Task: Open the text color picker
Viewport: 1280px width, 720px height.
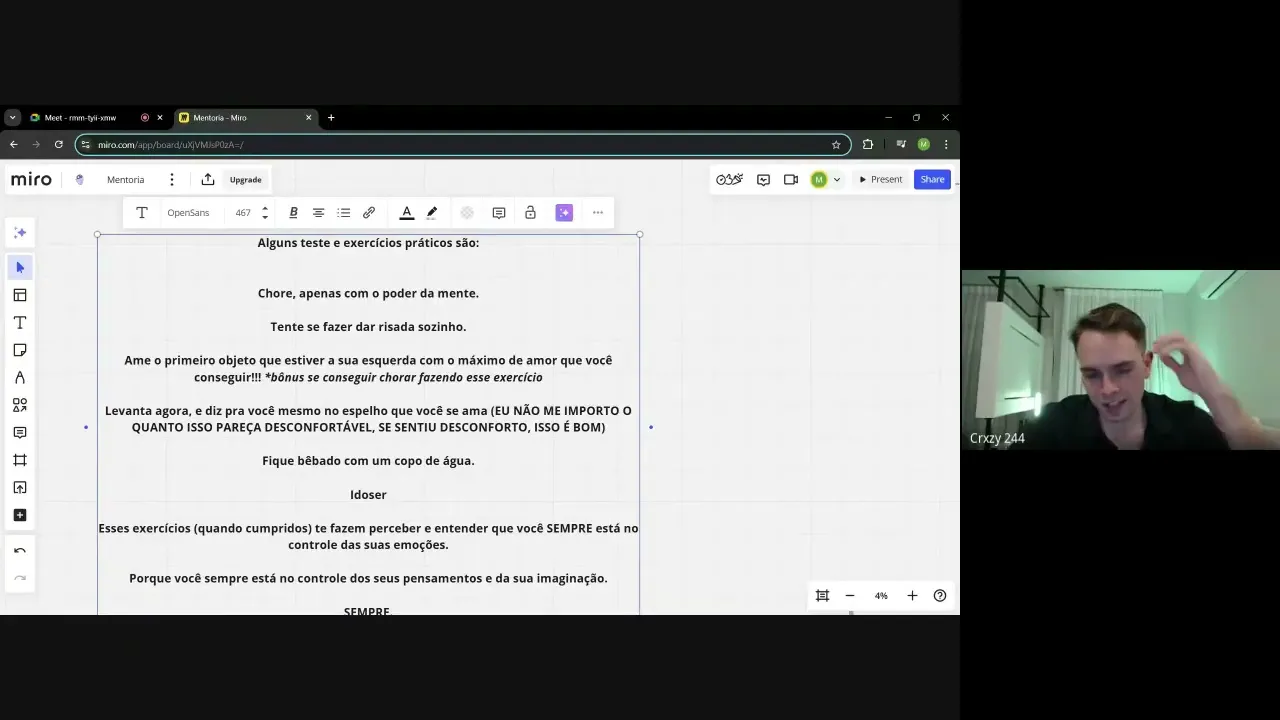Action: coord(407,213)
